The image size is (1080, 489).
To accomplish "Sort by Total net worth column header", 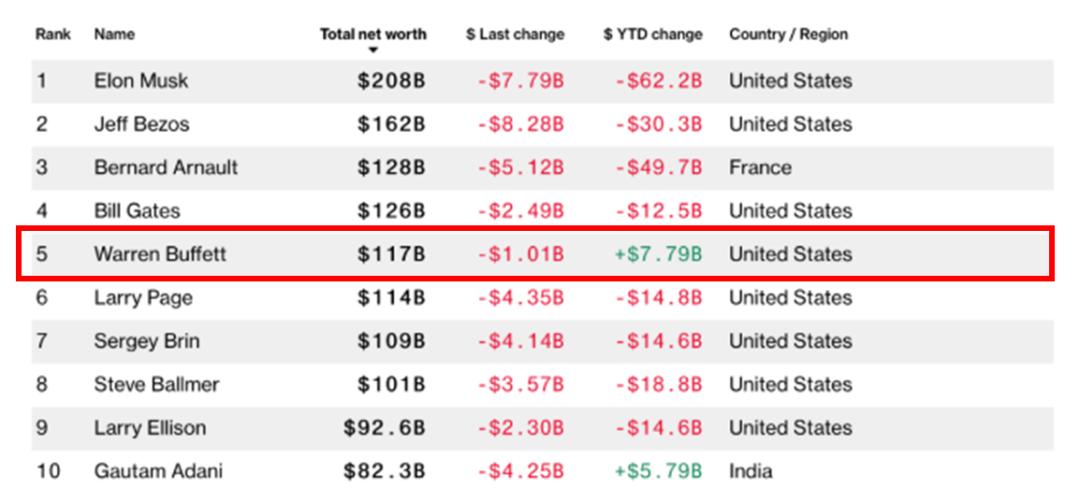I will [x=373, y=34].
